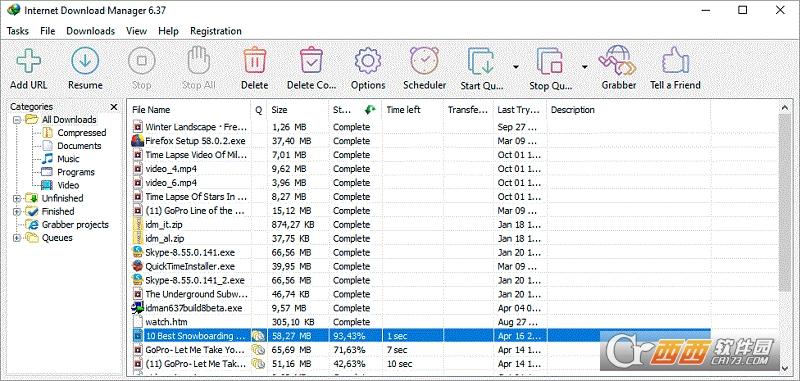The width and height of the screenshot is (800, 381).
Task: Open the Downloads menu
Action: (x=90, y=31)
